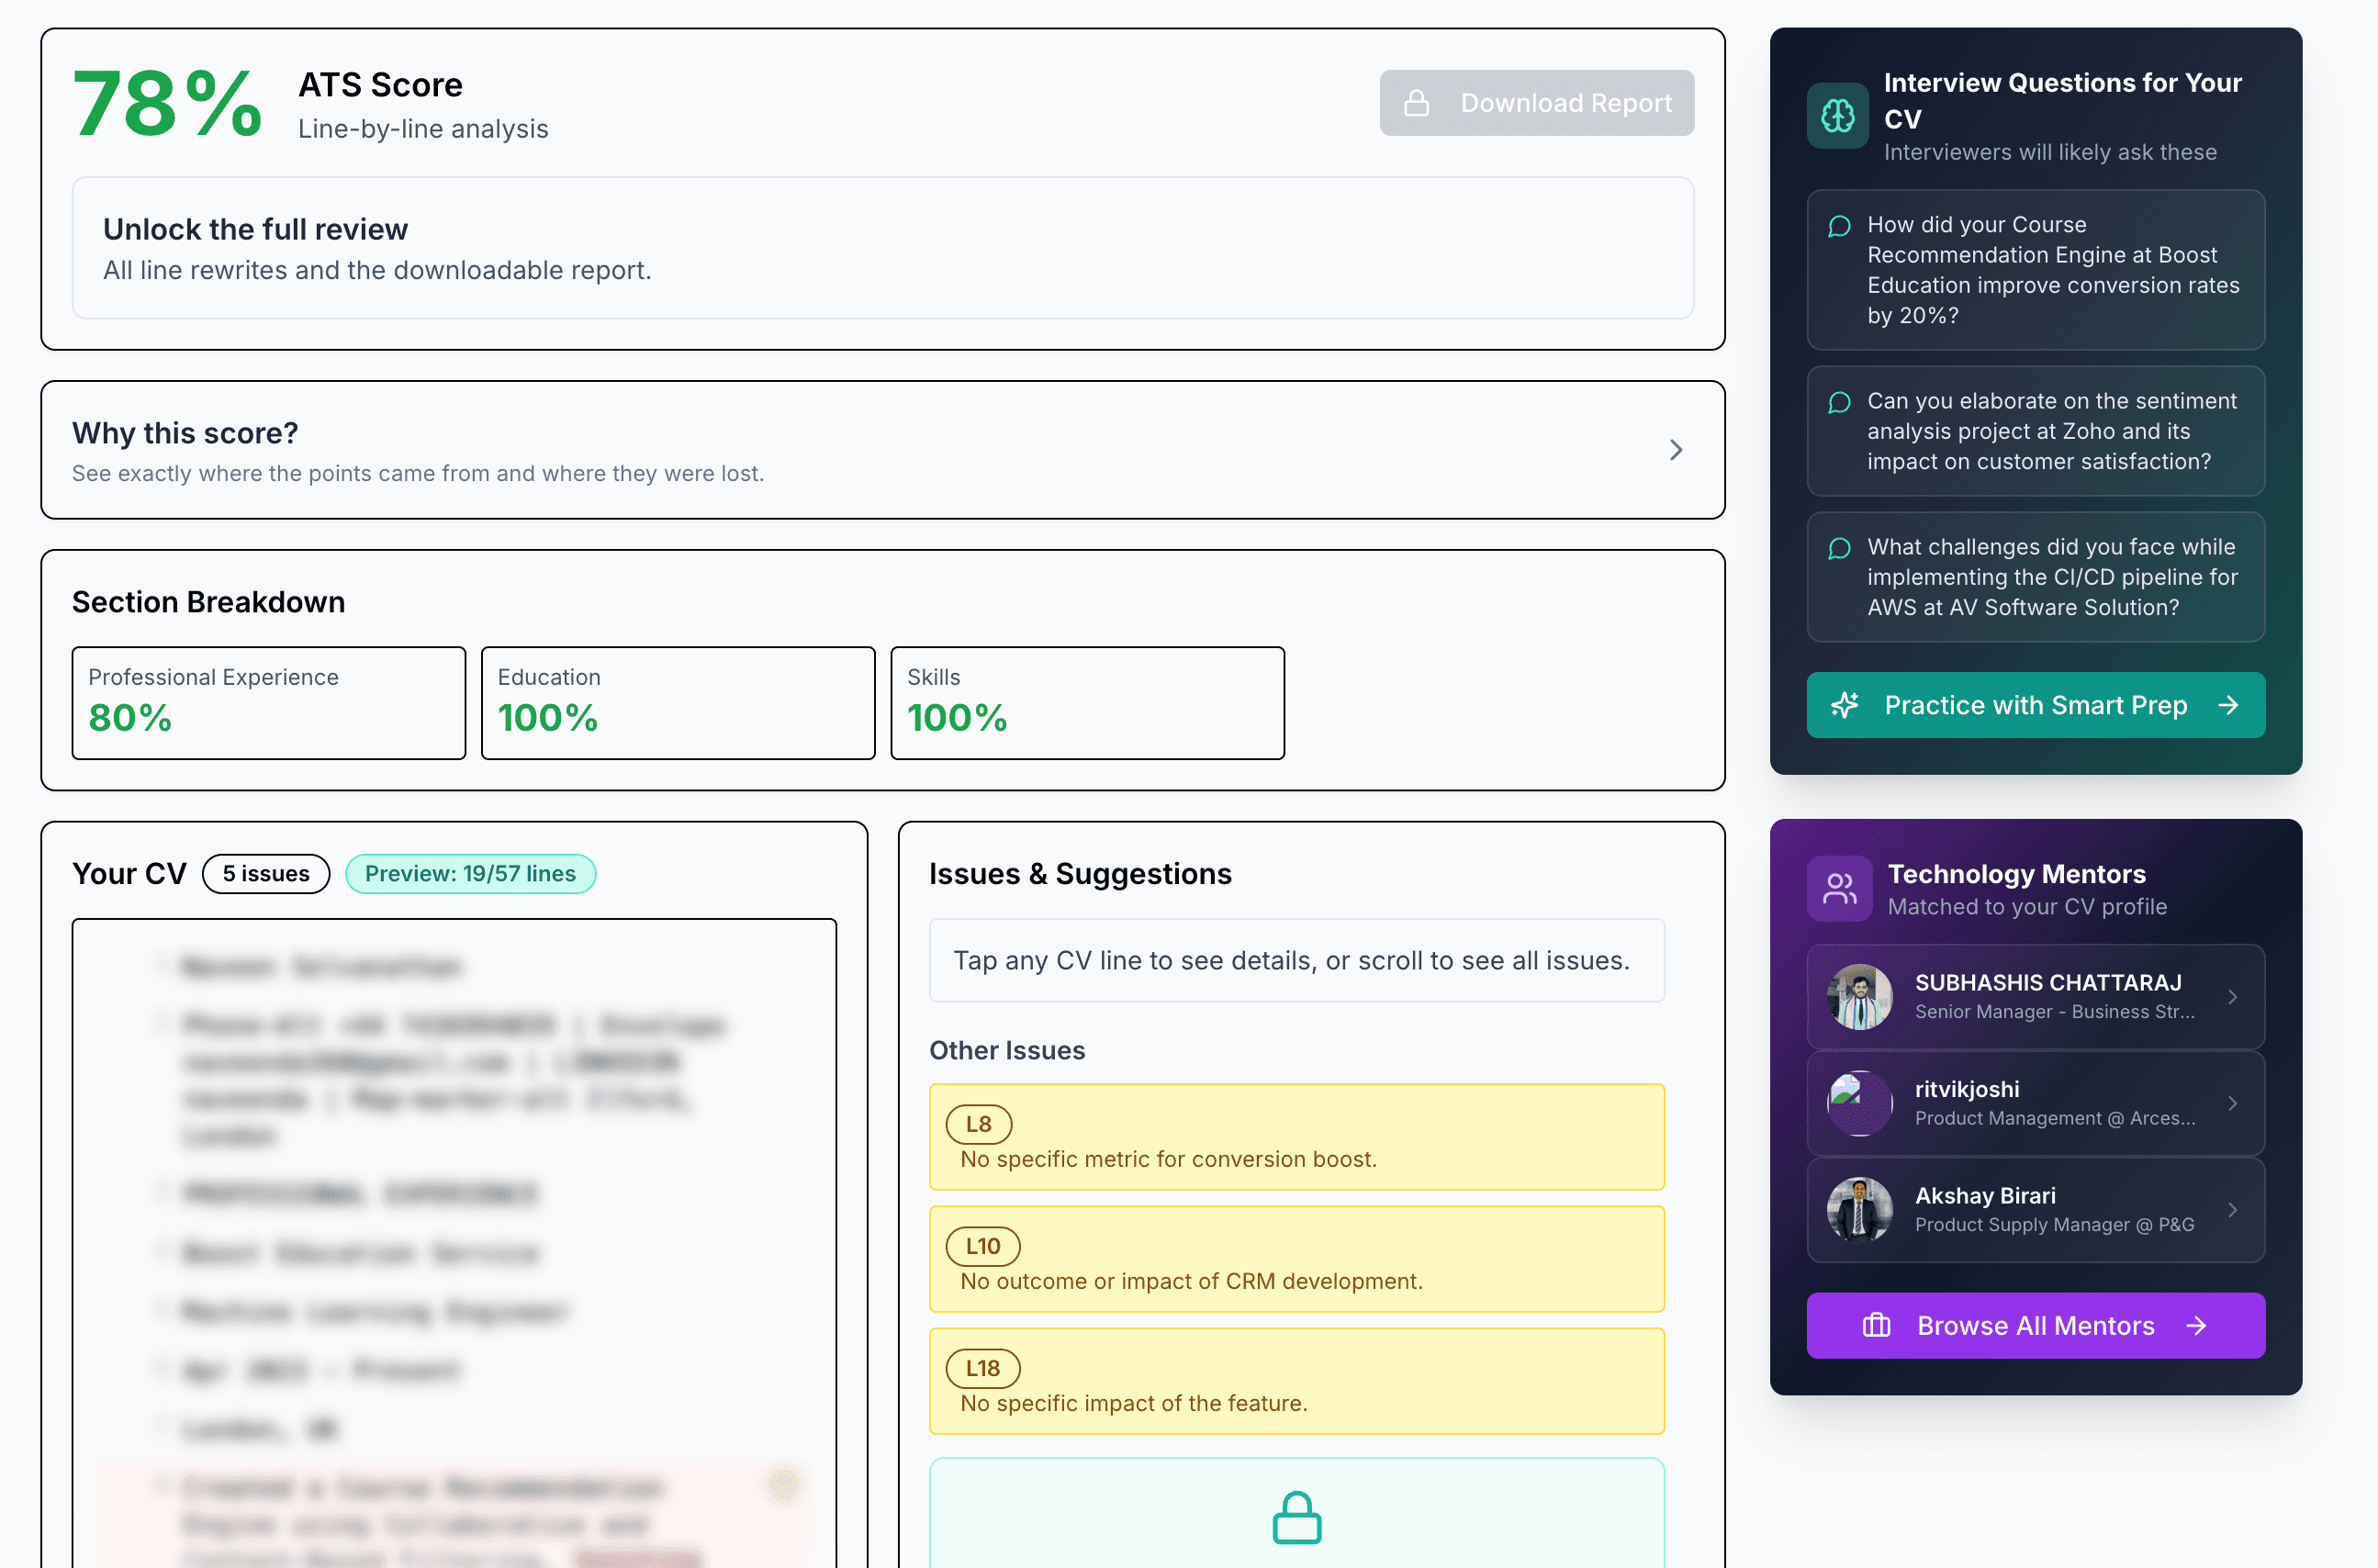2378x1568 pixels.
Task: Click the briefcase icon on Browse All Mentors
Action: pyautogui.click(x=1876, y=1325)
